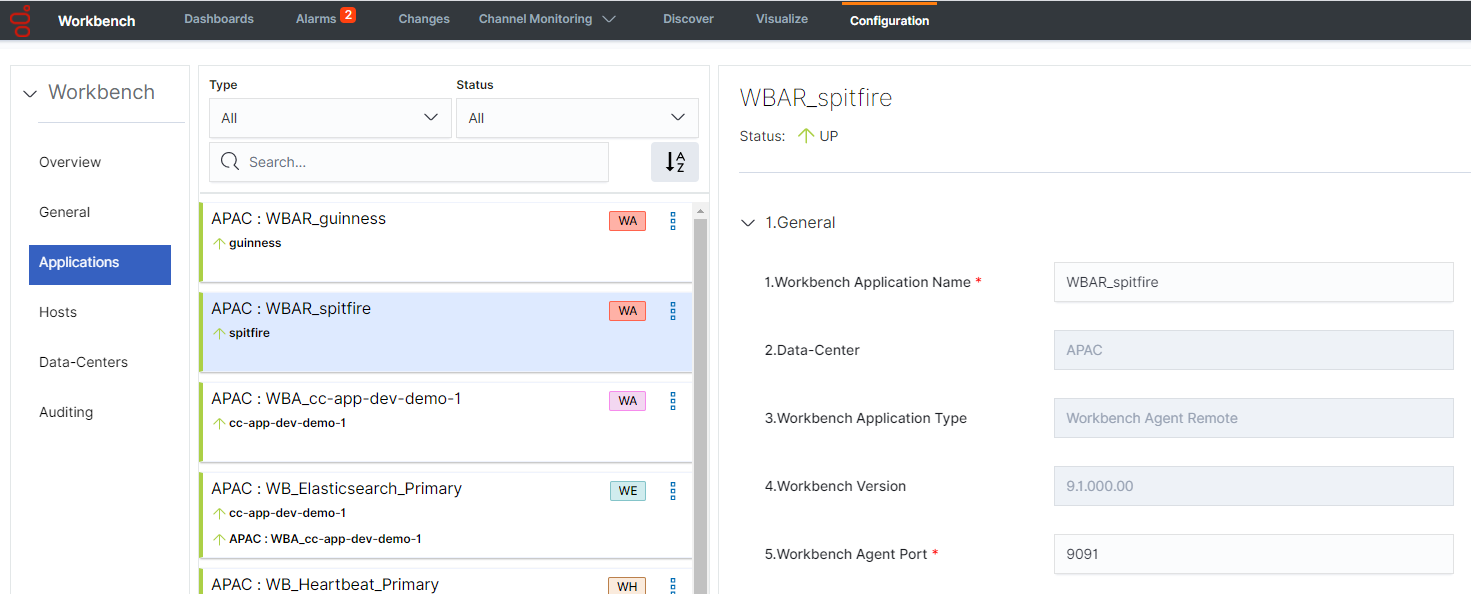Image resolution: width=1471 pixels, height=594 pixels.
Task: Click the Workbench Agent Port field
Action: [1252, 554]
